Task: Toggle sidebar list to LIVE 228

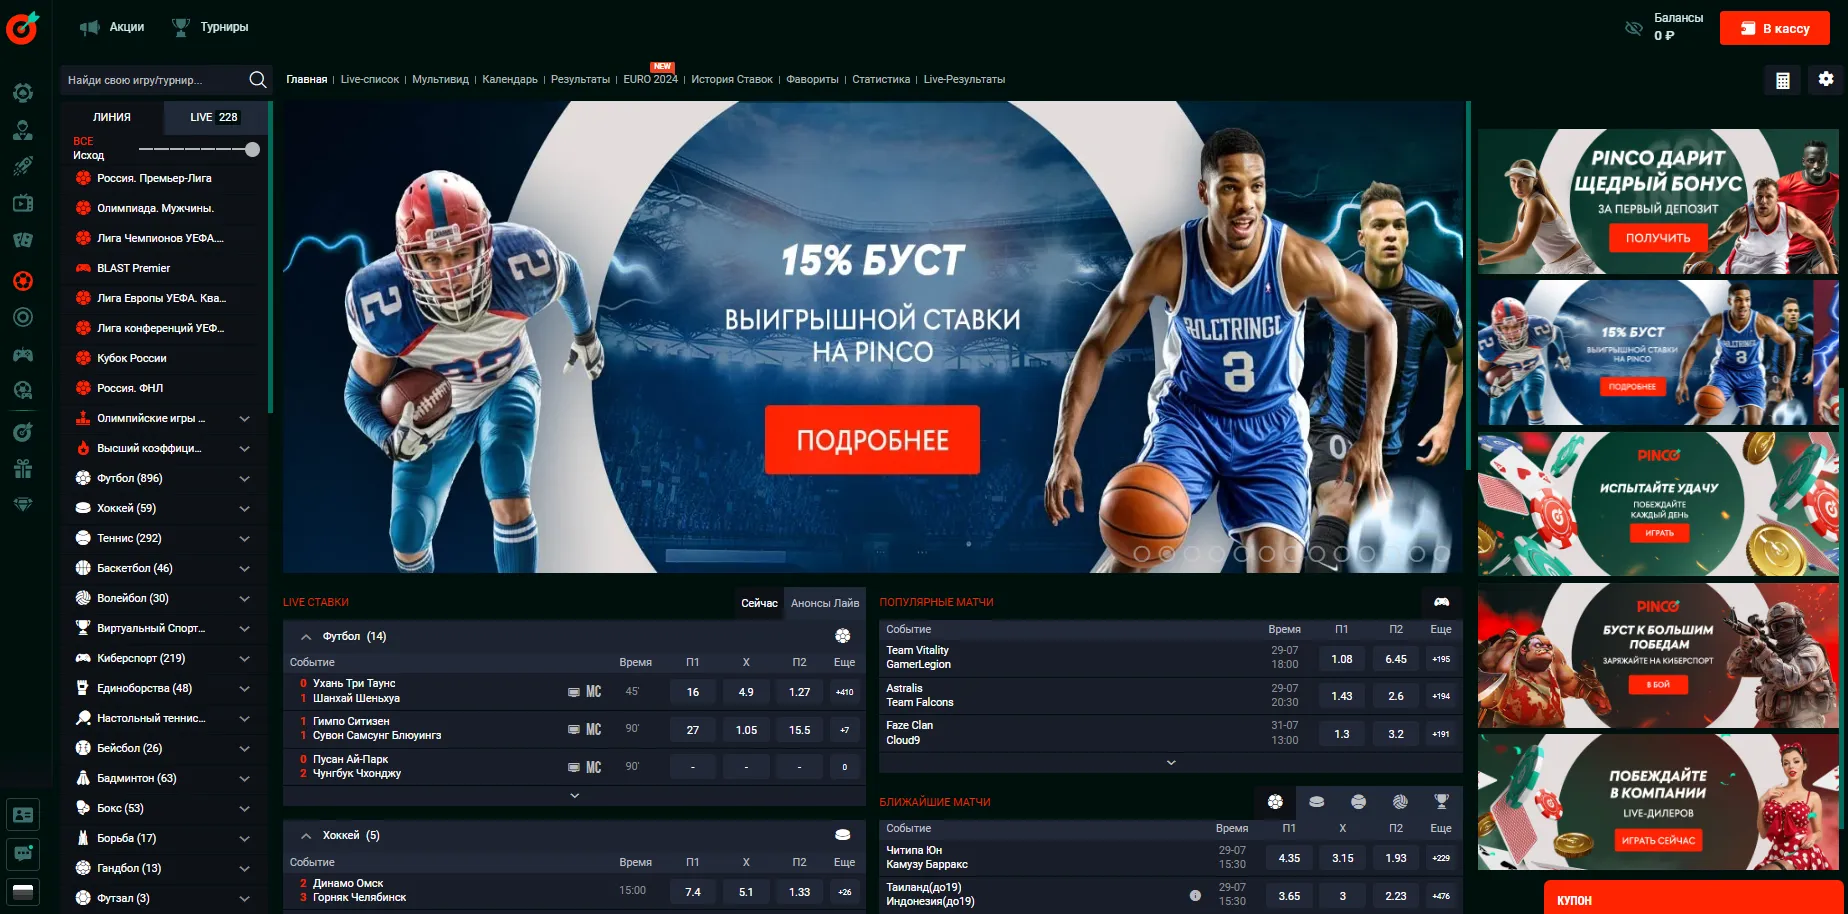Action: click(214, 117)
